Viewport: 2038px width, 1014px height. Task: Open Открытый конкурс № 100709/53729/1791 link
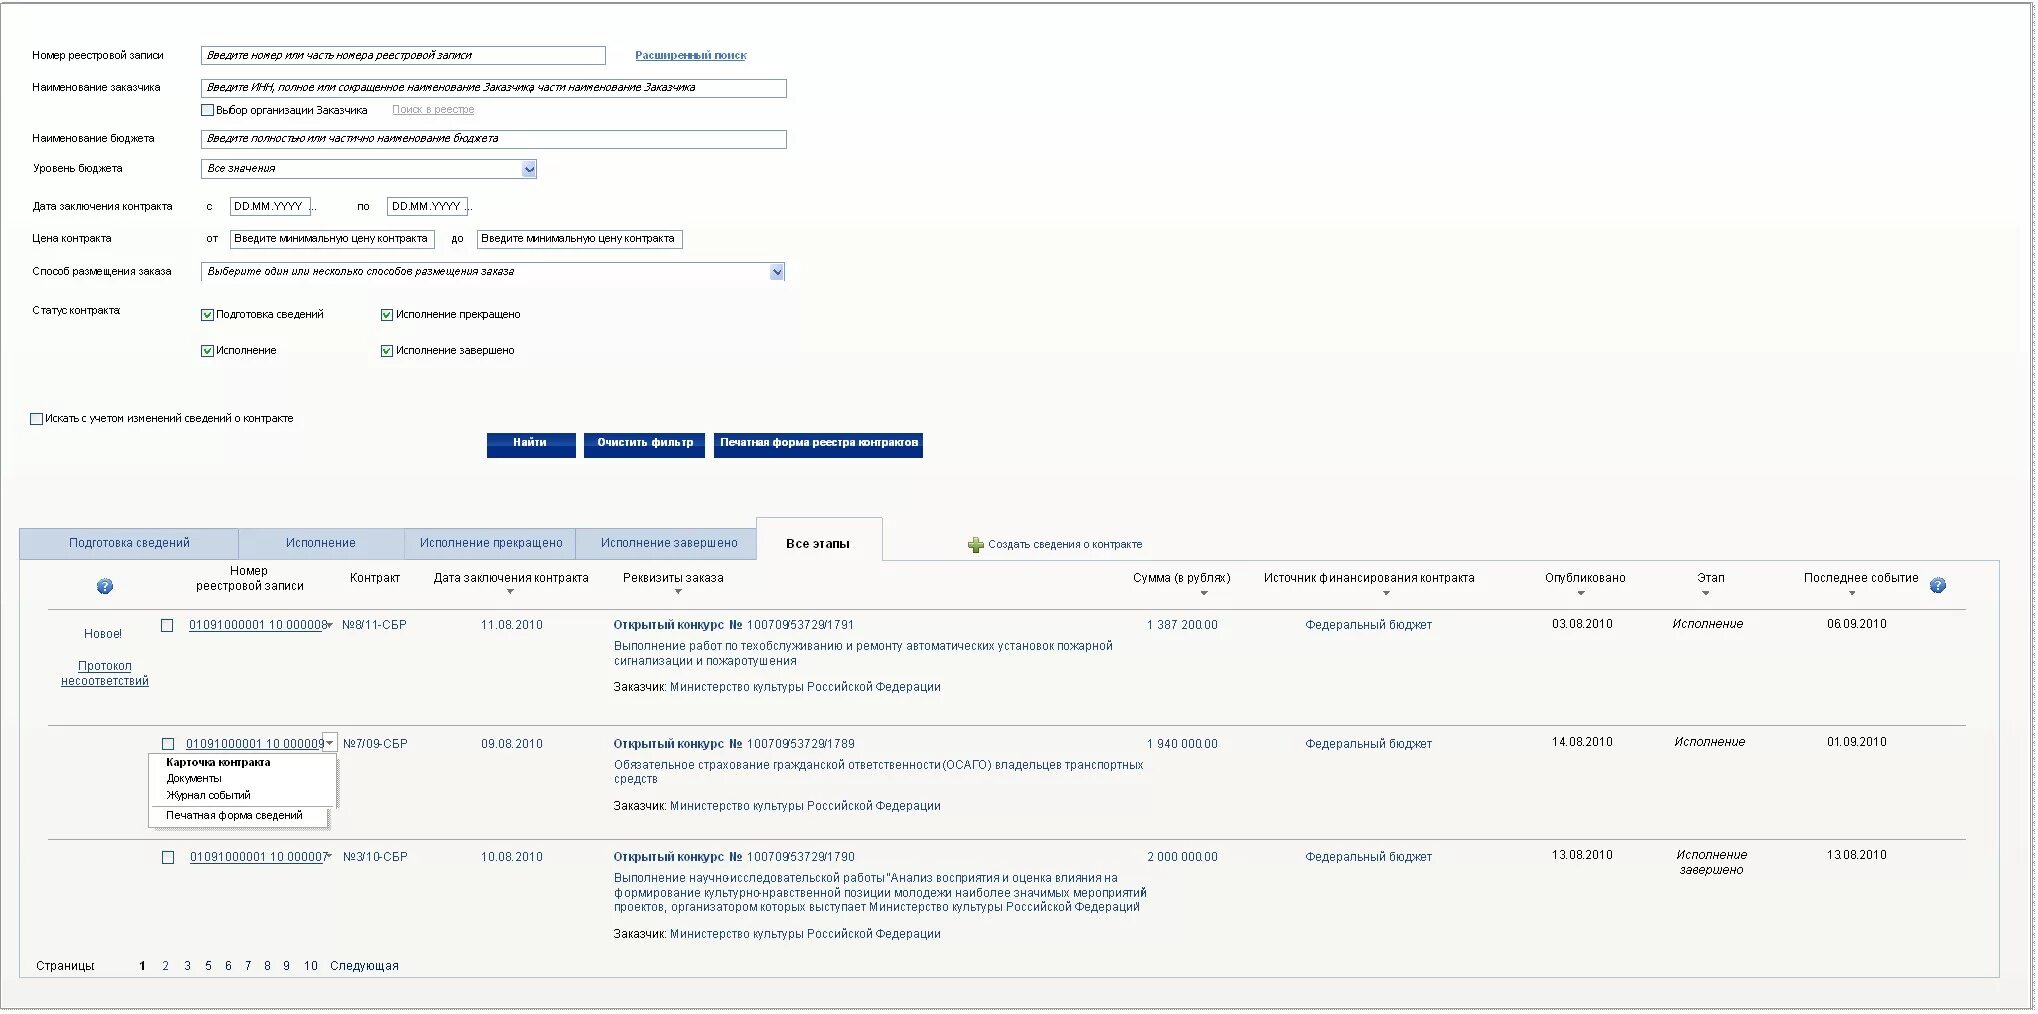(734, 626)
